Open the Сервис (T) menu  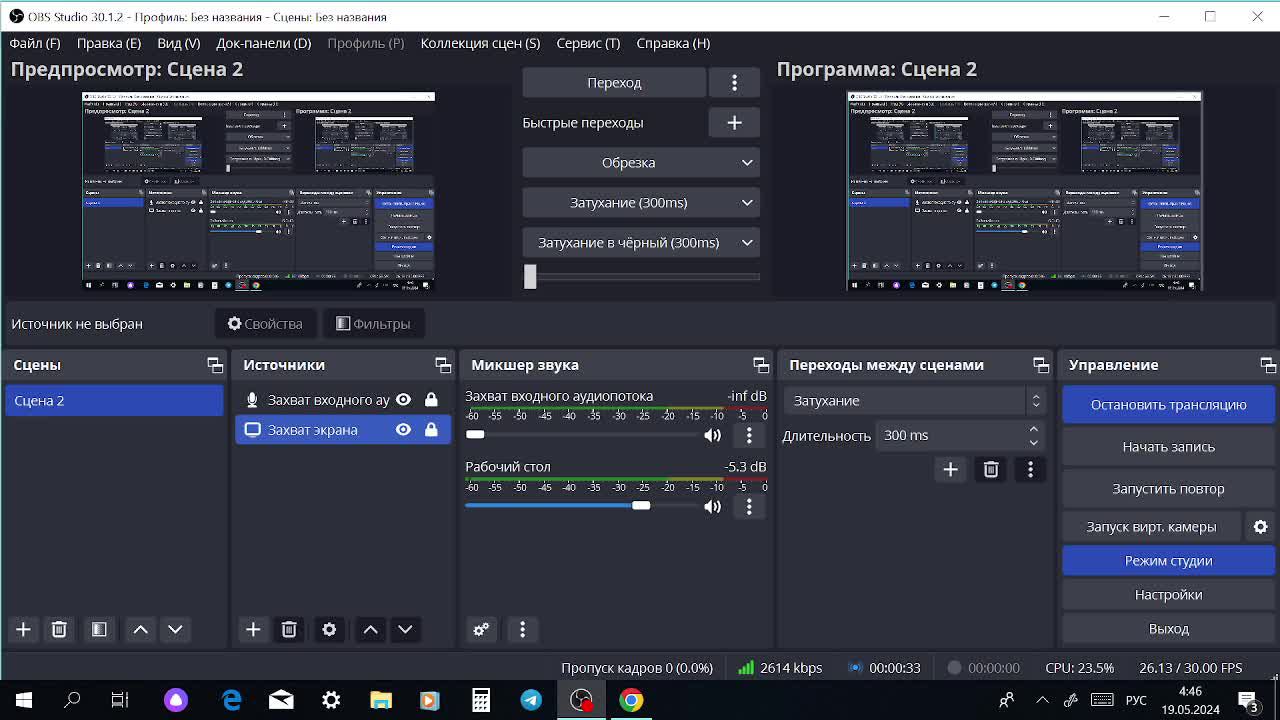(x=588, y=43)
